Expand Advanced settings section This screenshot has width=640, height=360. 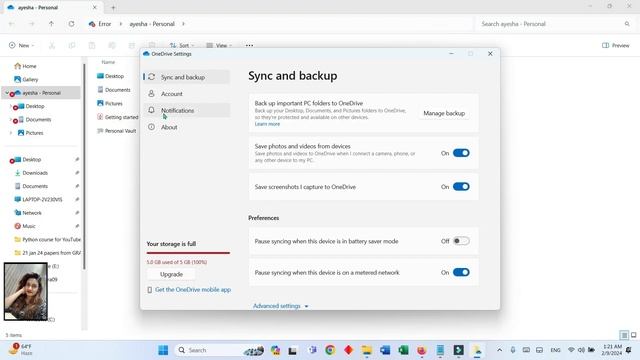point(281,306)
